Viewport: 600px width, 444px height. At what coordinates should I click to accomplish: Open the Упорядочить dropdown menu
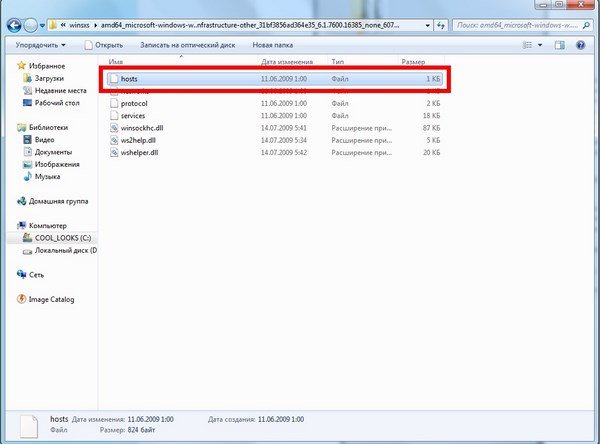[x=42, y=45]
